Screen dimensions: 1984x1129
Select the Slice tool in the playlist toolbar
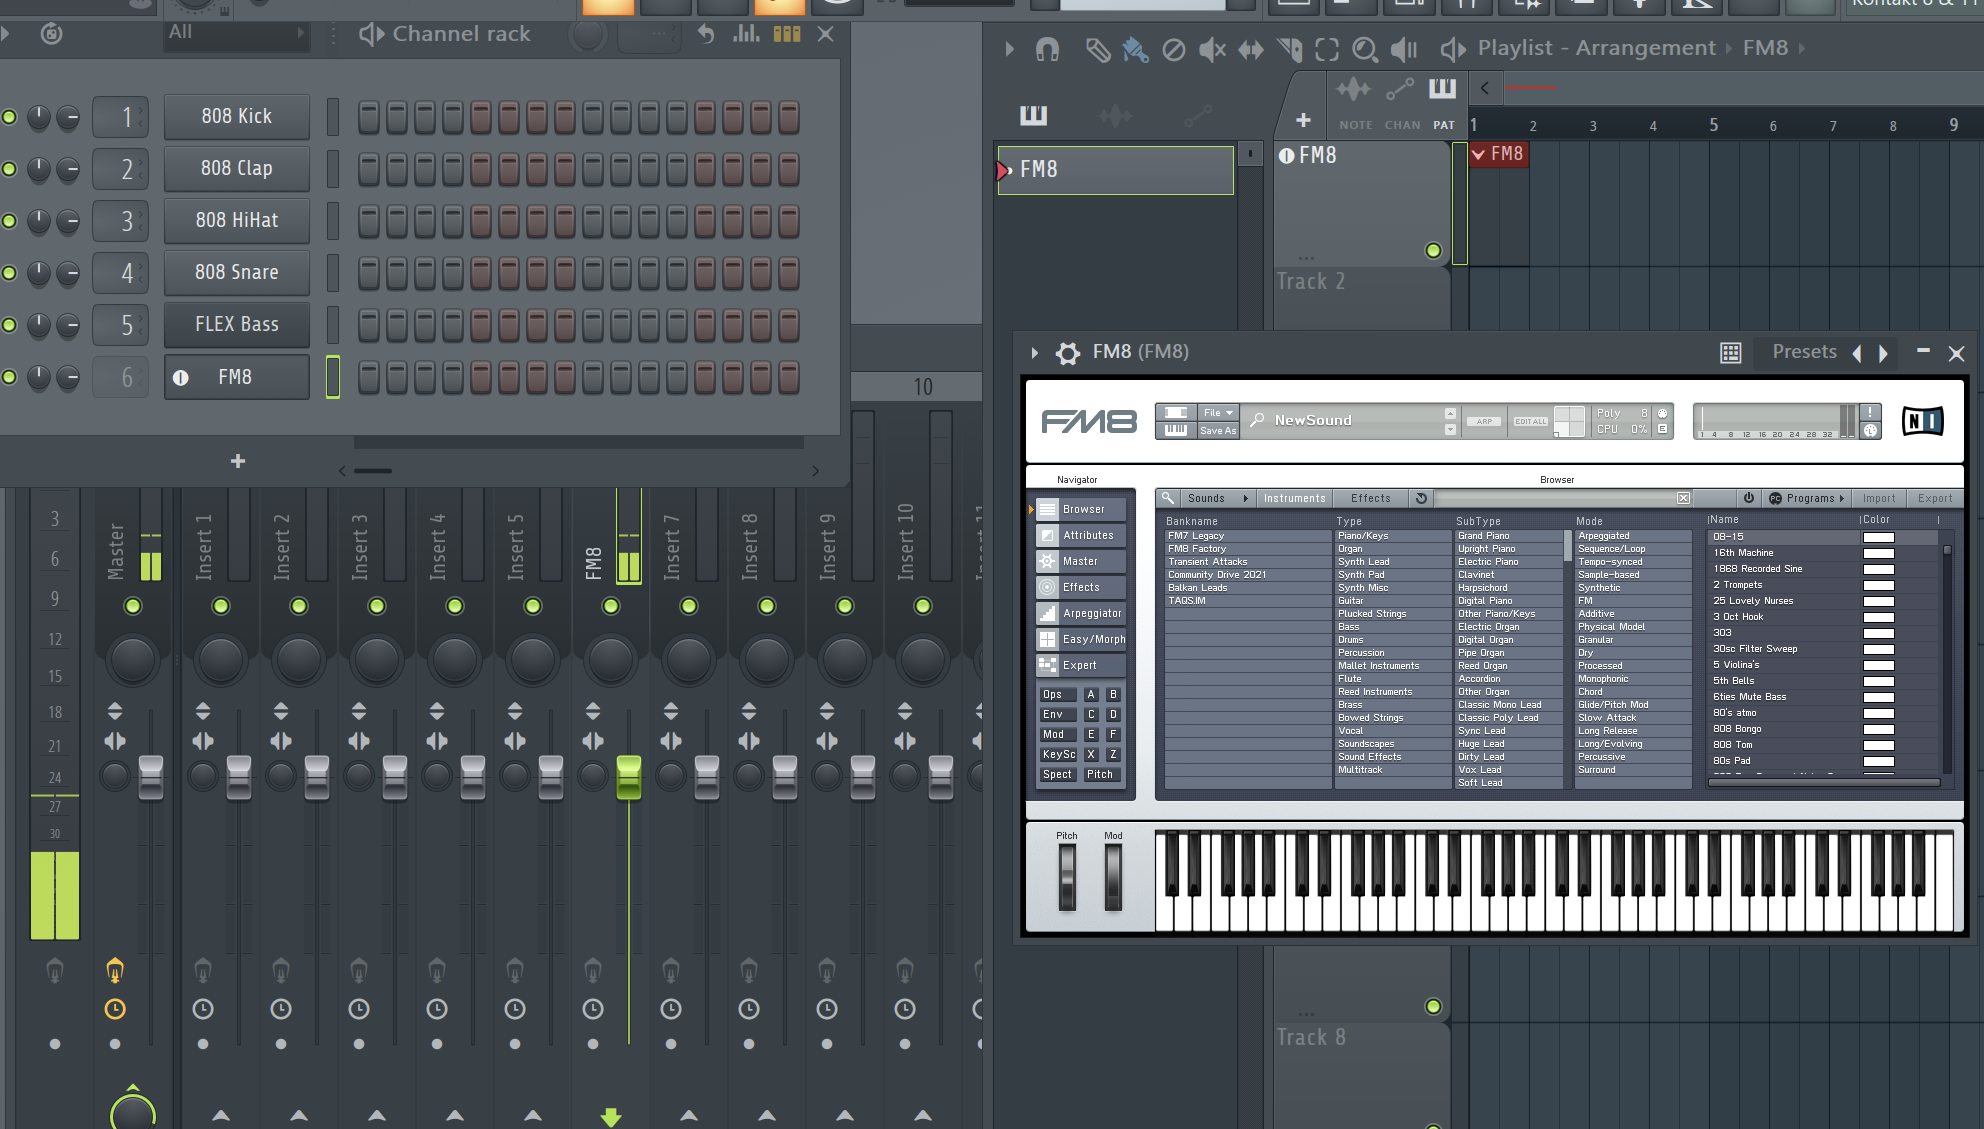[x=1290, y=49]
